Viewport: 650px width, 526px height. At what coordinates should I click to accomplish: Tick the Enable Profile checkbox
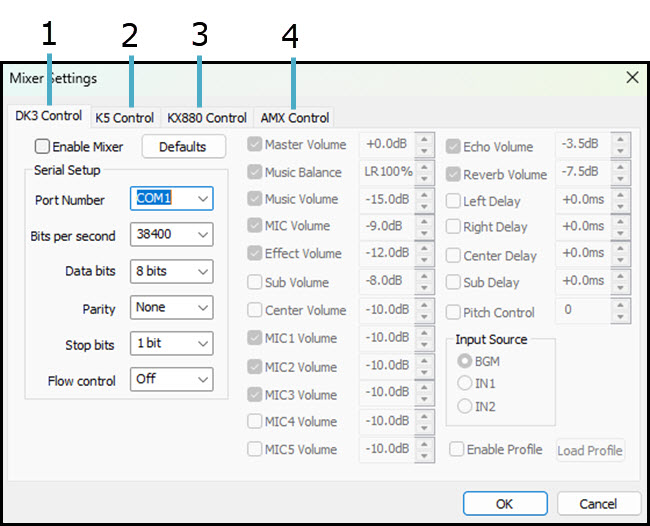click(456, 450)
